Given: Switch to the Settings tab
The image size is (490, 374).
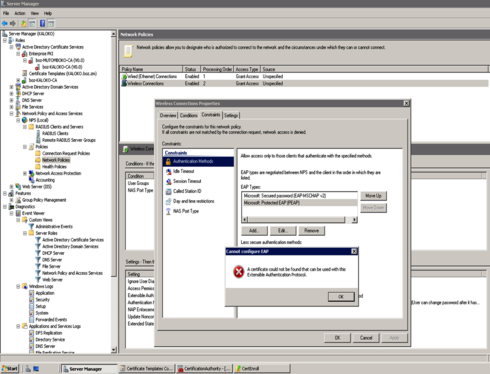Looking at the screenshot, I should coord(231,115).
